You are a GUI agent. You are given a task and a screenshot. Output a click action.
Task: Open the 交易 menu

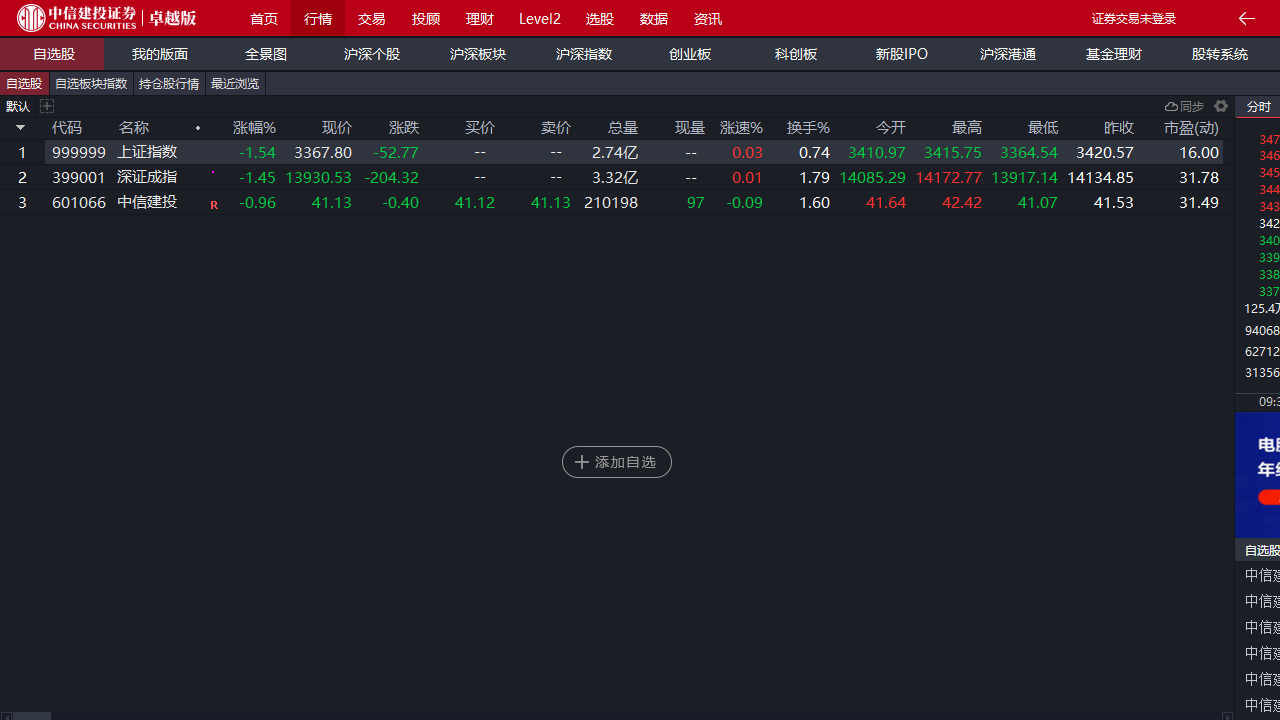371,19
